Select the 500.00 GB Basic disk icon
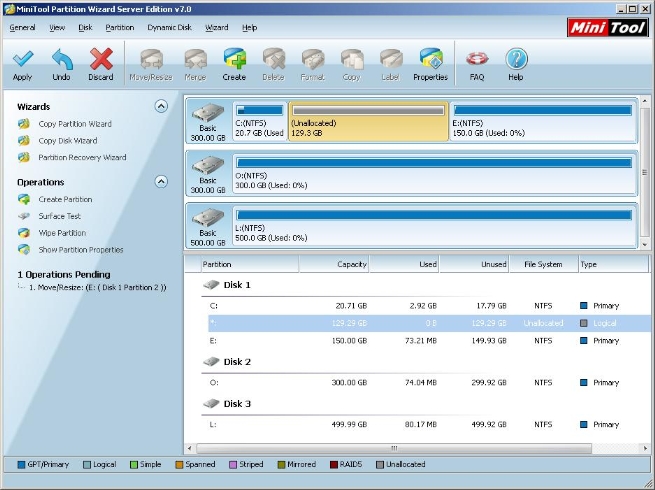 tap(208, 218)
